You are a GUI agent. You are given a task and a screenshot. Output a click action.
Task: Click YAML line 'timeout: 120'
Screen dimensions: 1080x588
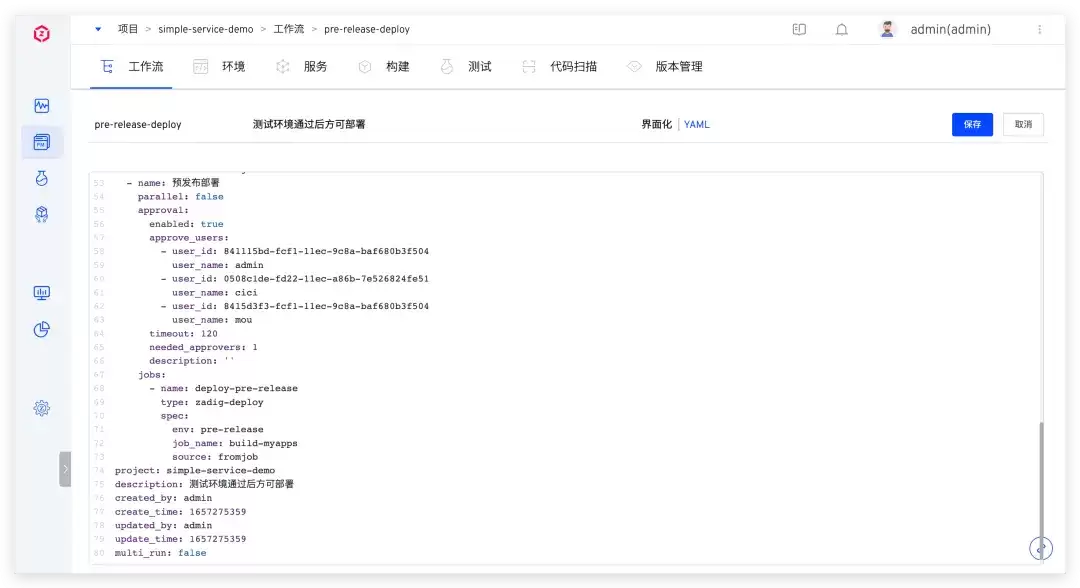(x=183, y=334)
